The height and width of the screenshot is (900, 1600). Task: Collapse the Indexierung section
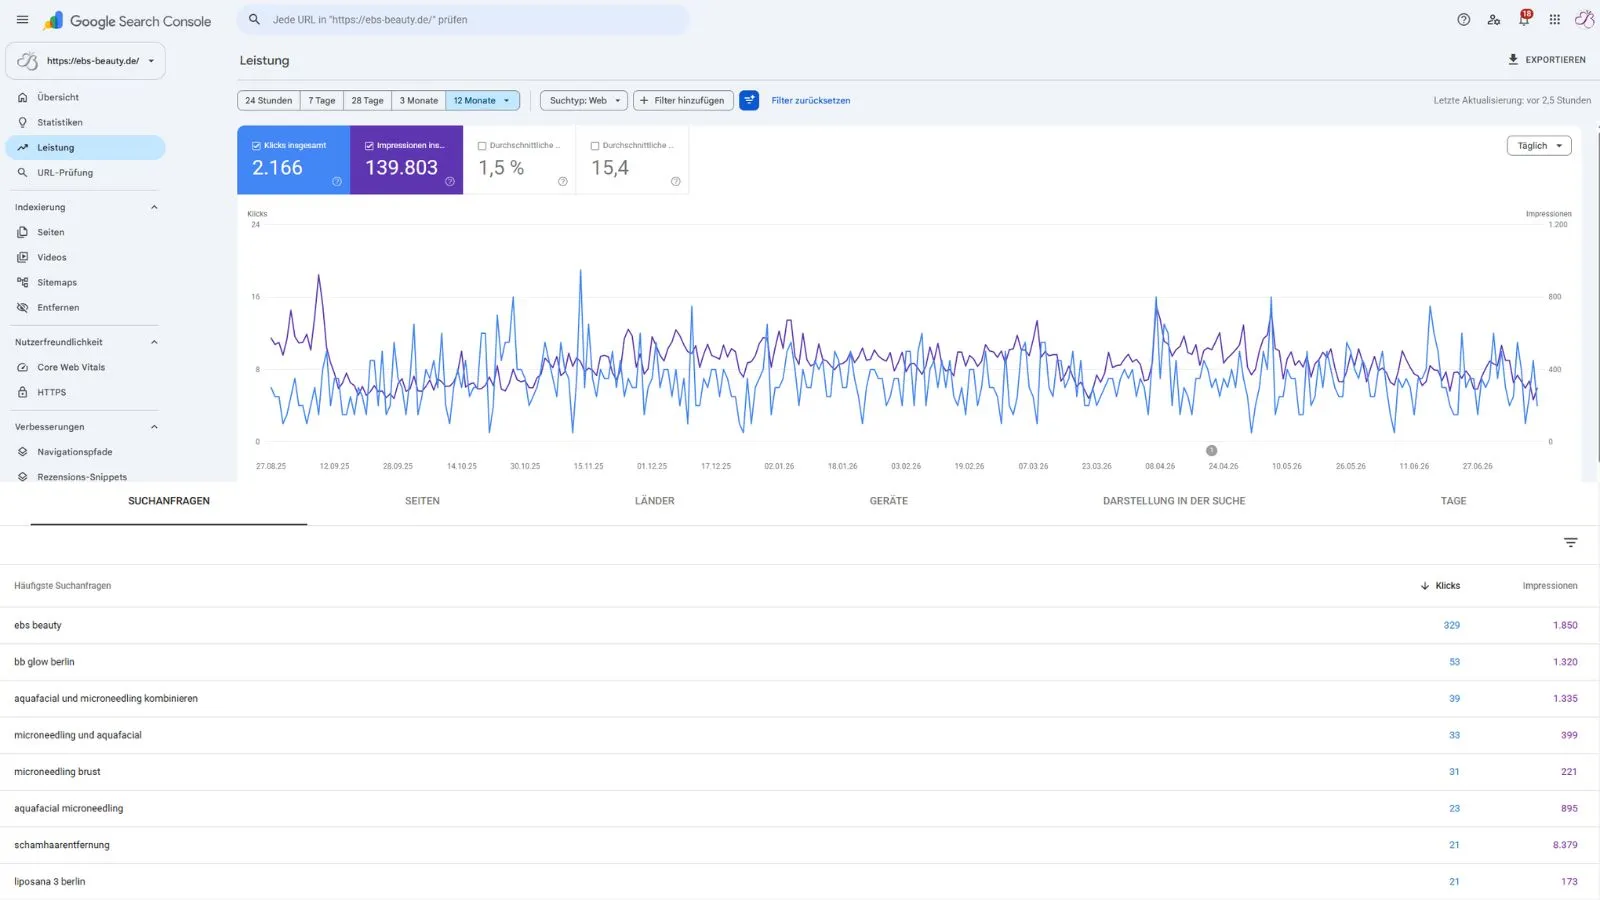[154, 207]
